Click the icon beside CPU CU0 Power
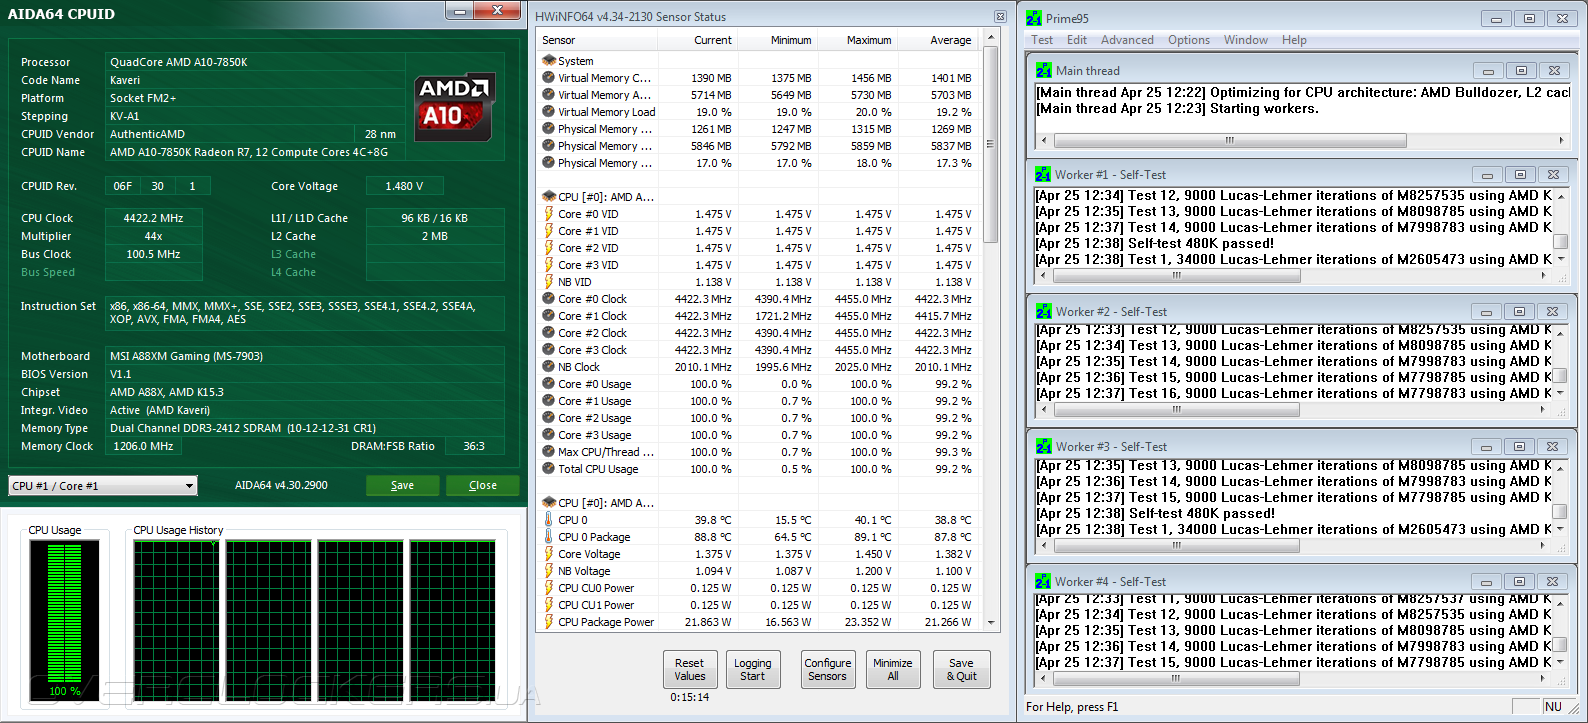This screenshot has width=1588, height=723. (x=548, y=587)
